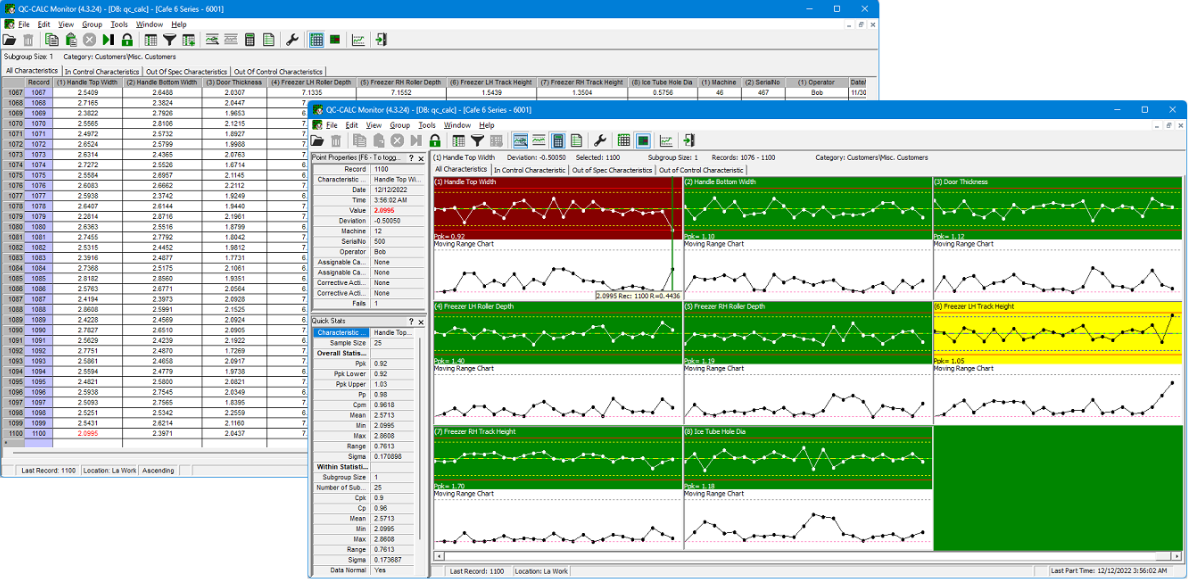This screenshot has height=579, width=1188.
Task: Select Out of Spec Characteristics tab in front window
Action: 612,170
